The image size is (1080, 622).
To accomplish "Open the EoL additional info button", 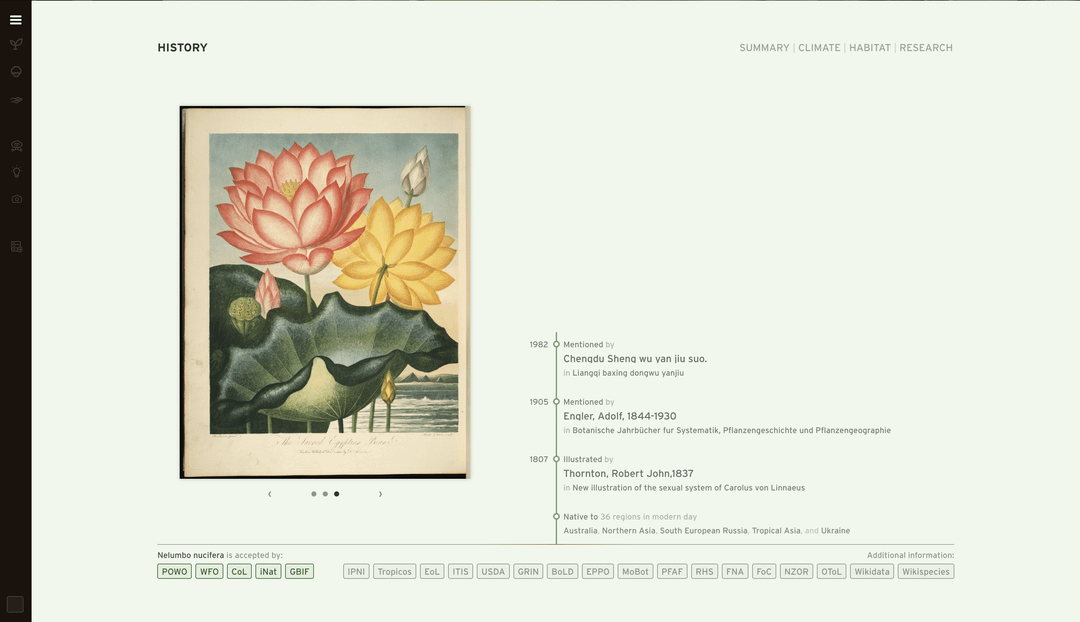I will coord(432,572).
